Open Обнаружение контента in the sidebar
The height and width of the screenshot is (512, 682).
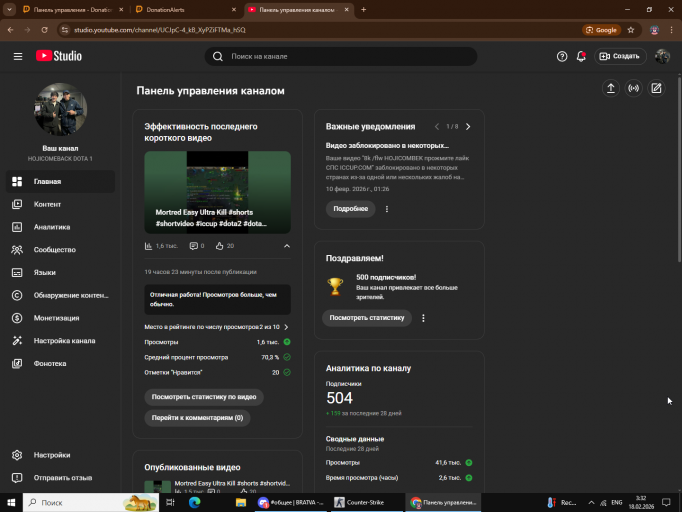60,295
